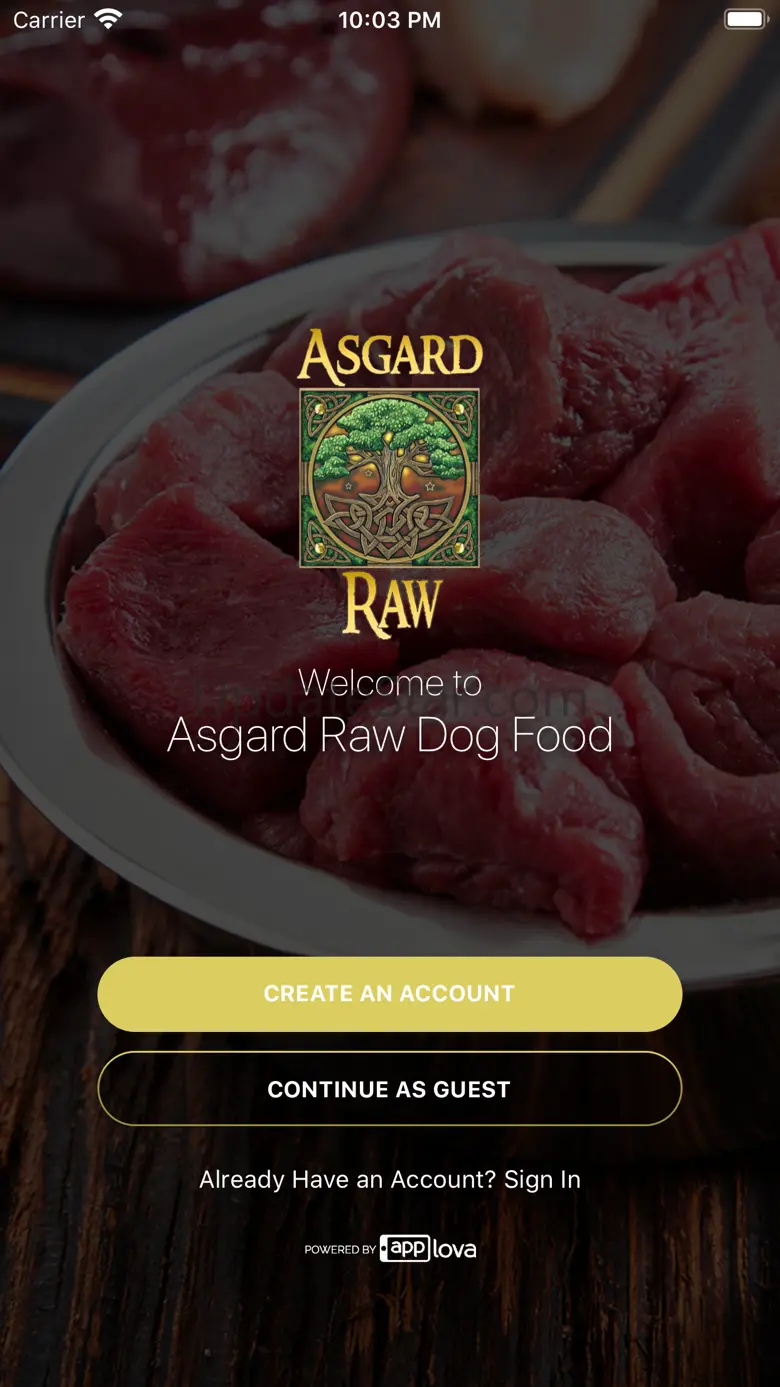Viewport: 780px width, 1387px height.
Task: Click the Applova brand logo
Action: pos(428,1249)
